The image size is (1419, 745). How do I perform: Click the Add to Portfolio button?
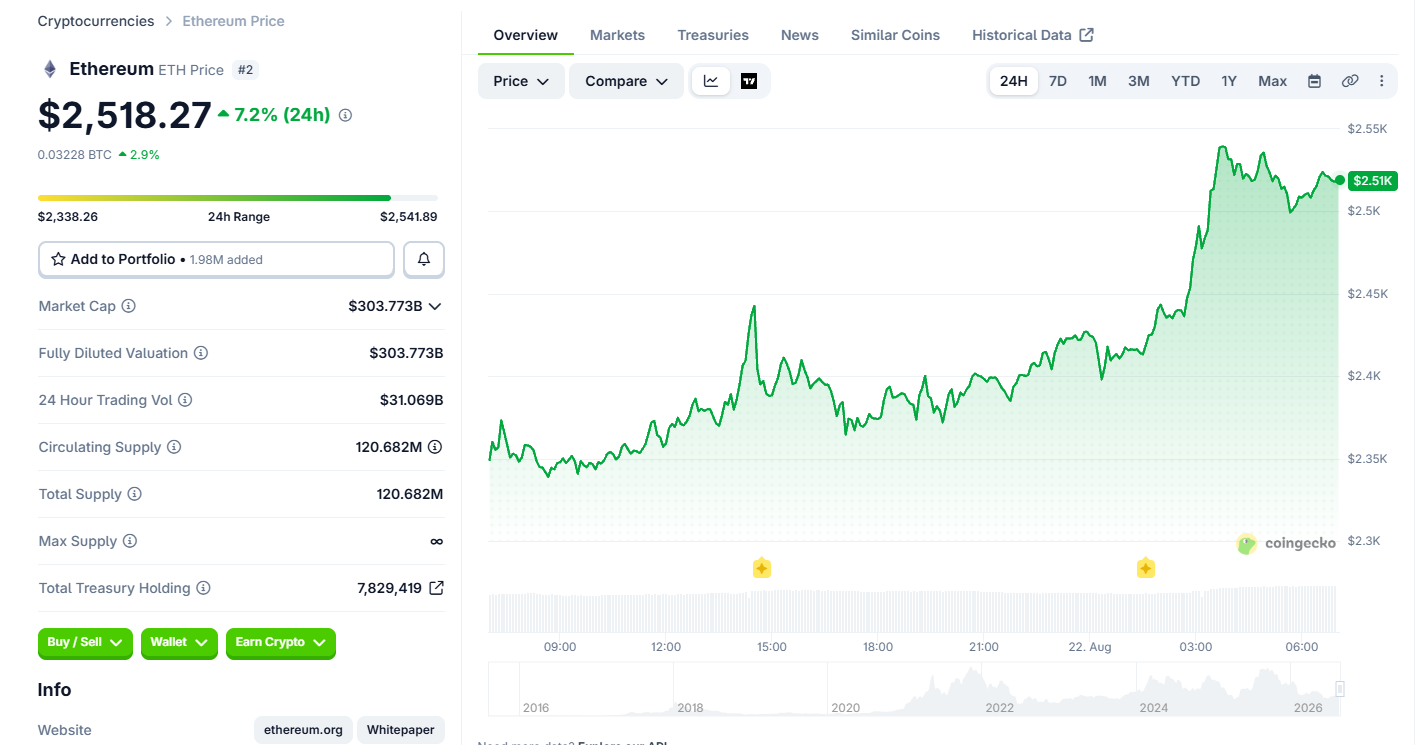tap(217, 259)
